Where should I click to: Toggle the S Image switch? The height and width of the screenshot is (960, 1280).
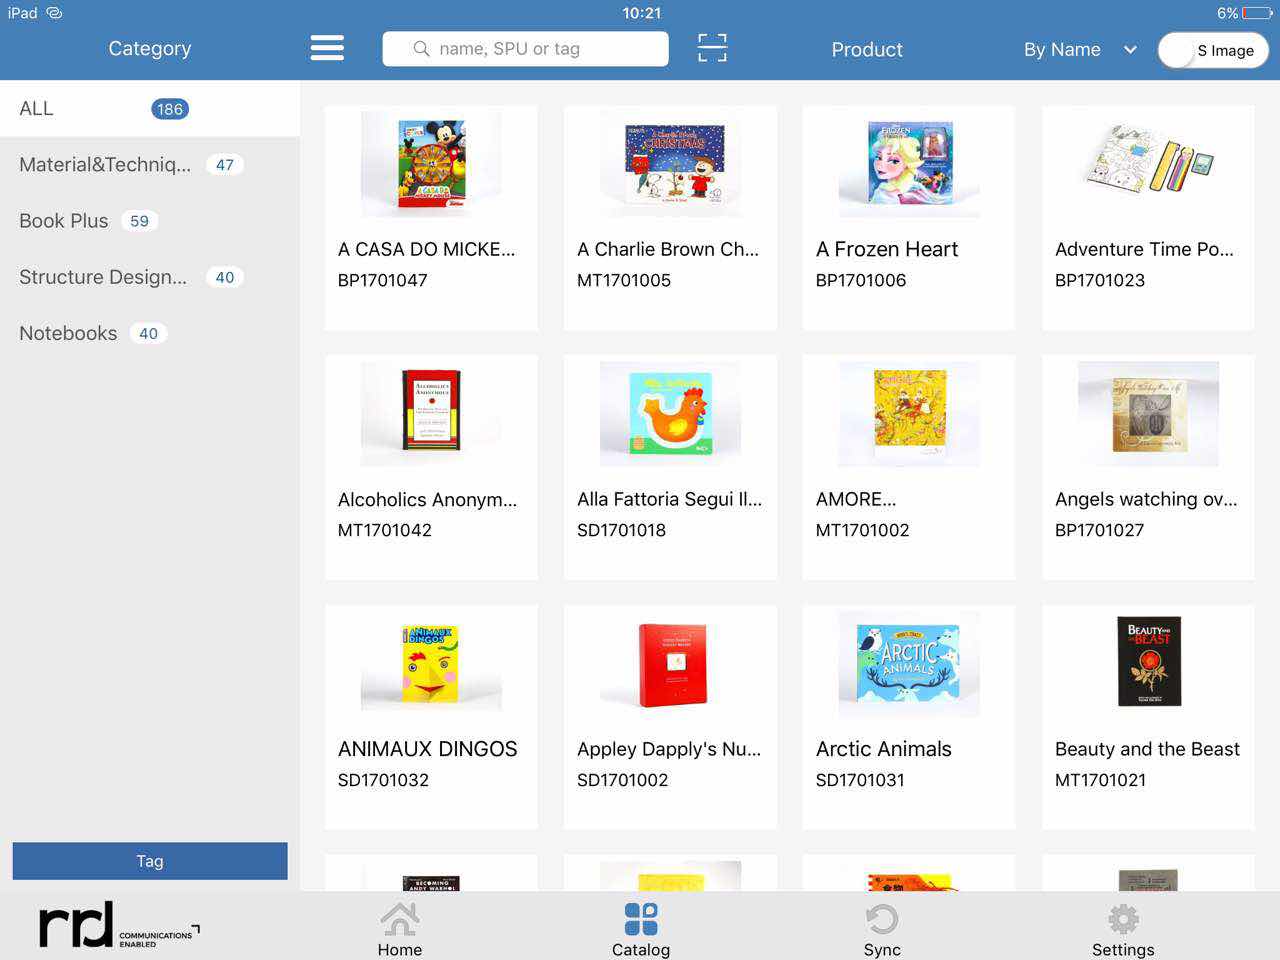pyautogui.click(x=1213, y=50)
